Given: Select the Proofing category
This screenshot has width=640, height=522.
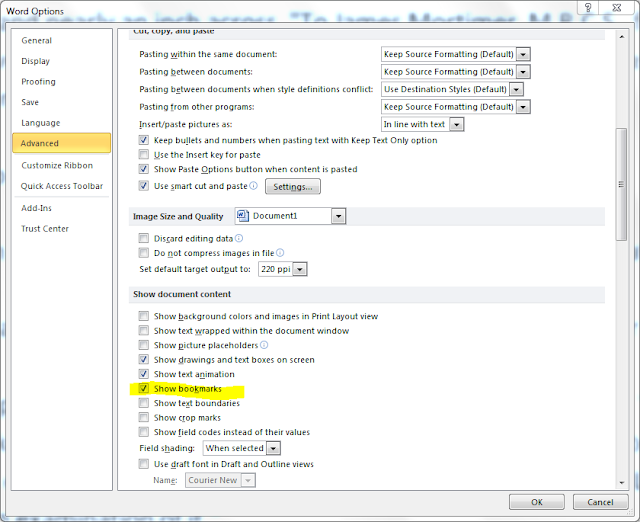Looking at the screenshot, I should [62, 81].
